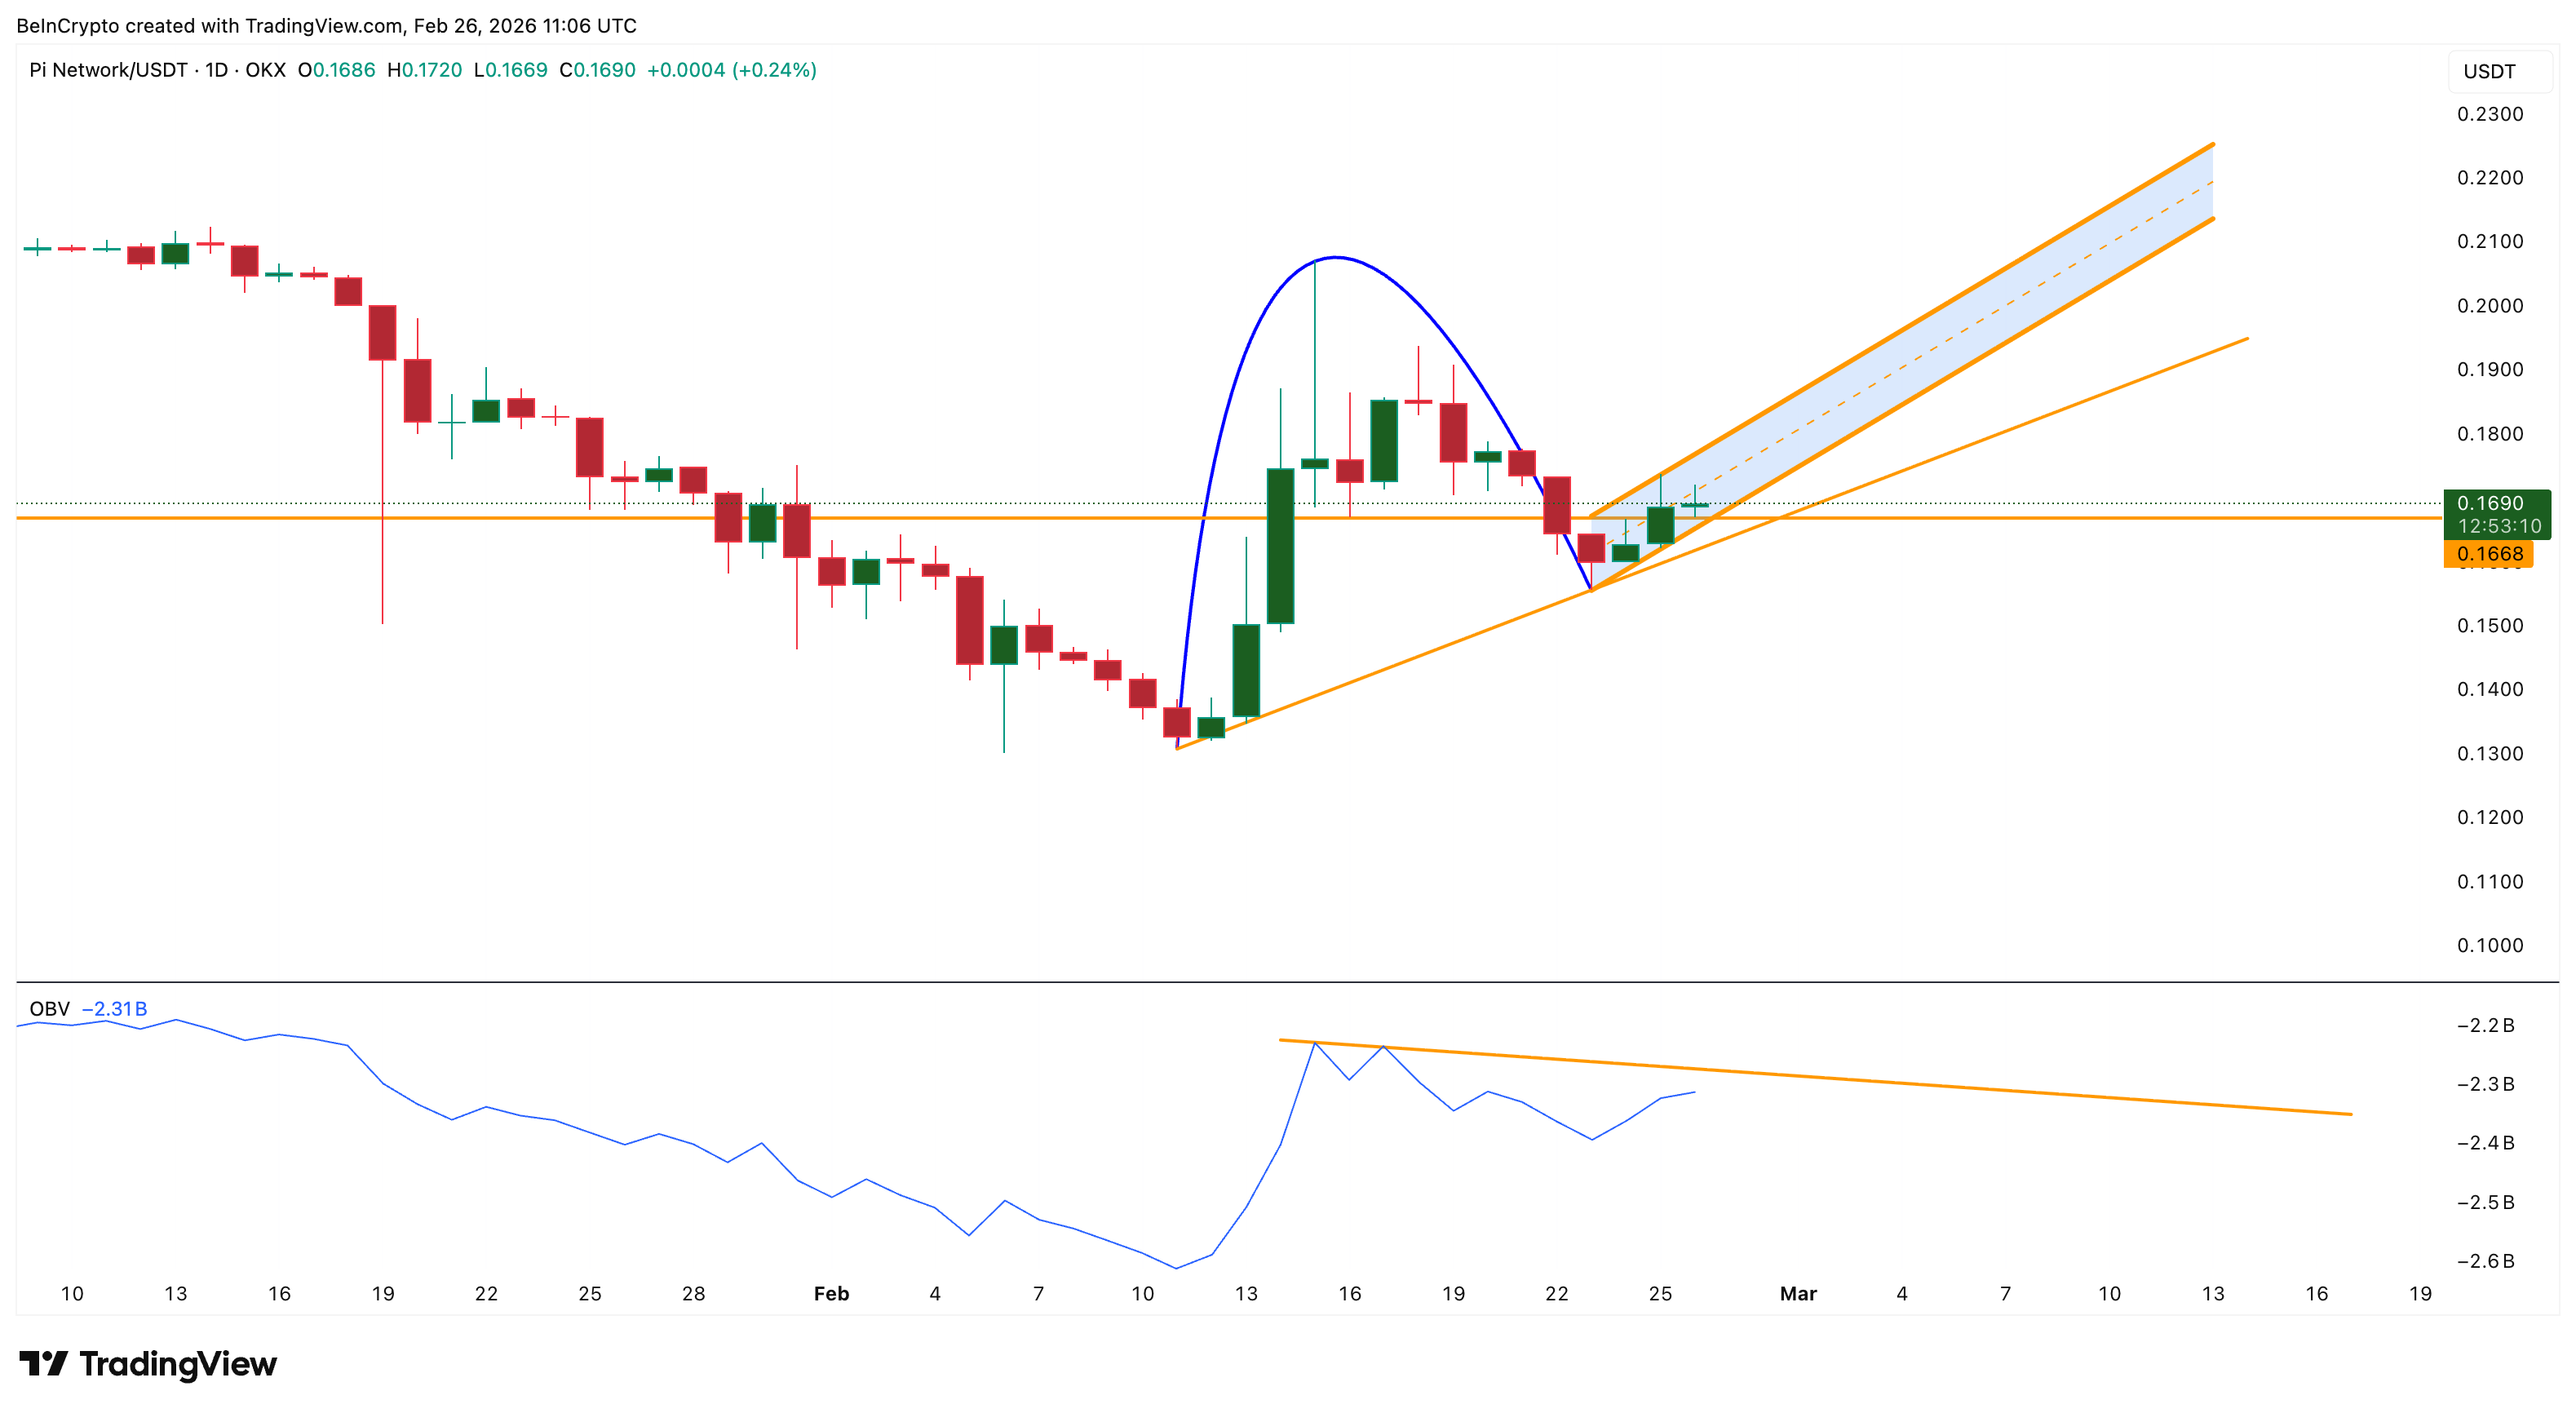Click the −2.2B OBV scale label
The width and height of the screenshot is (2576, 1413).
(x=2485, y=1025)
